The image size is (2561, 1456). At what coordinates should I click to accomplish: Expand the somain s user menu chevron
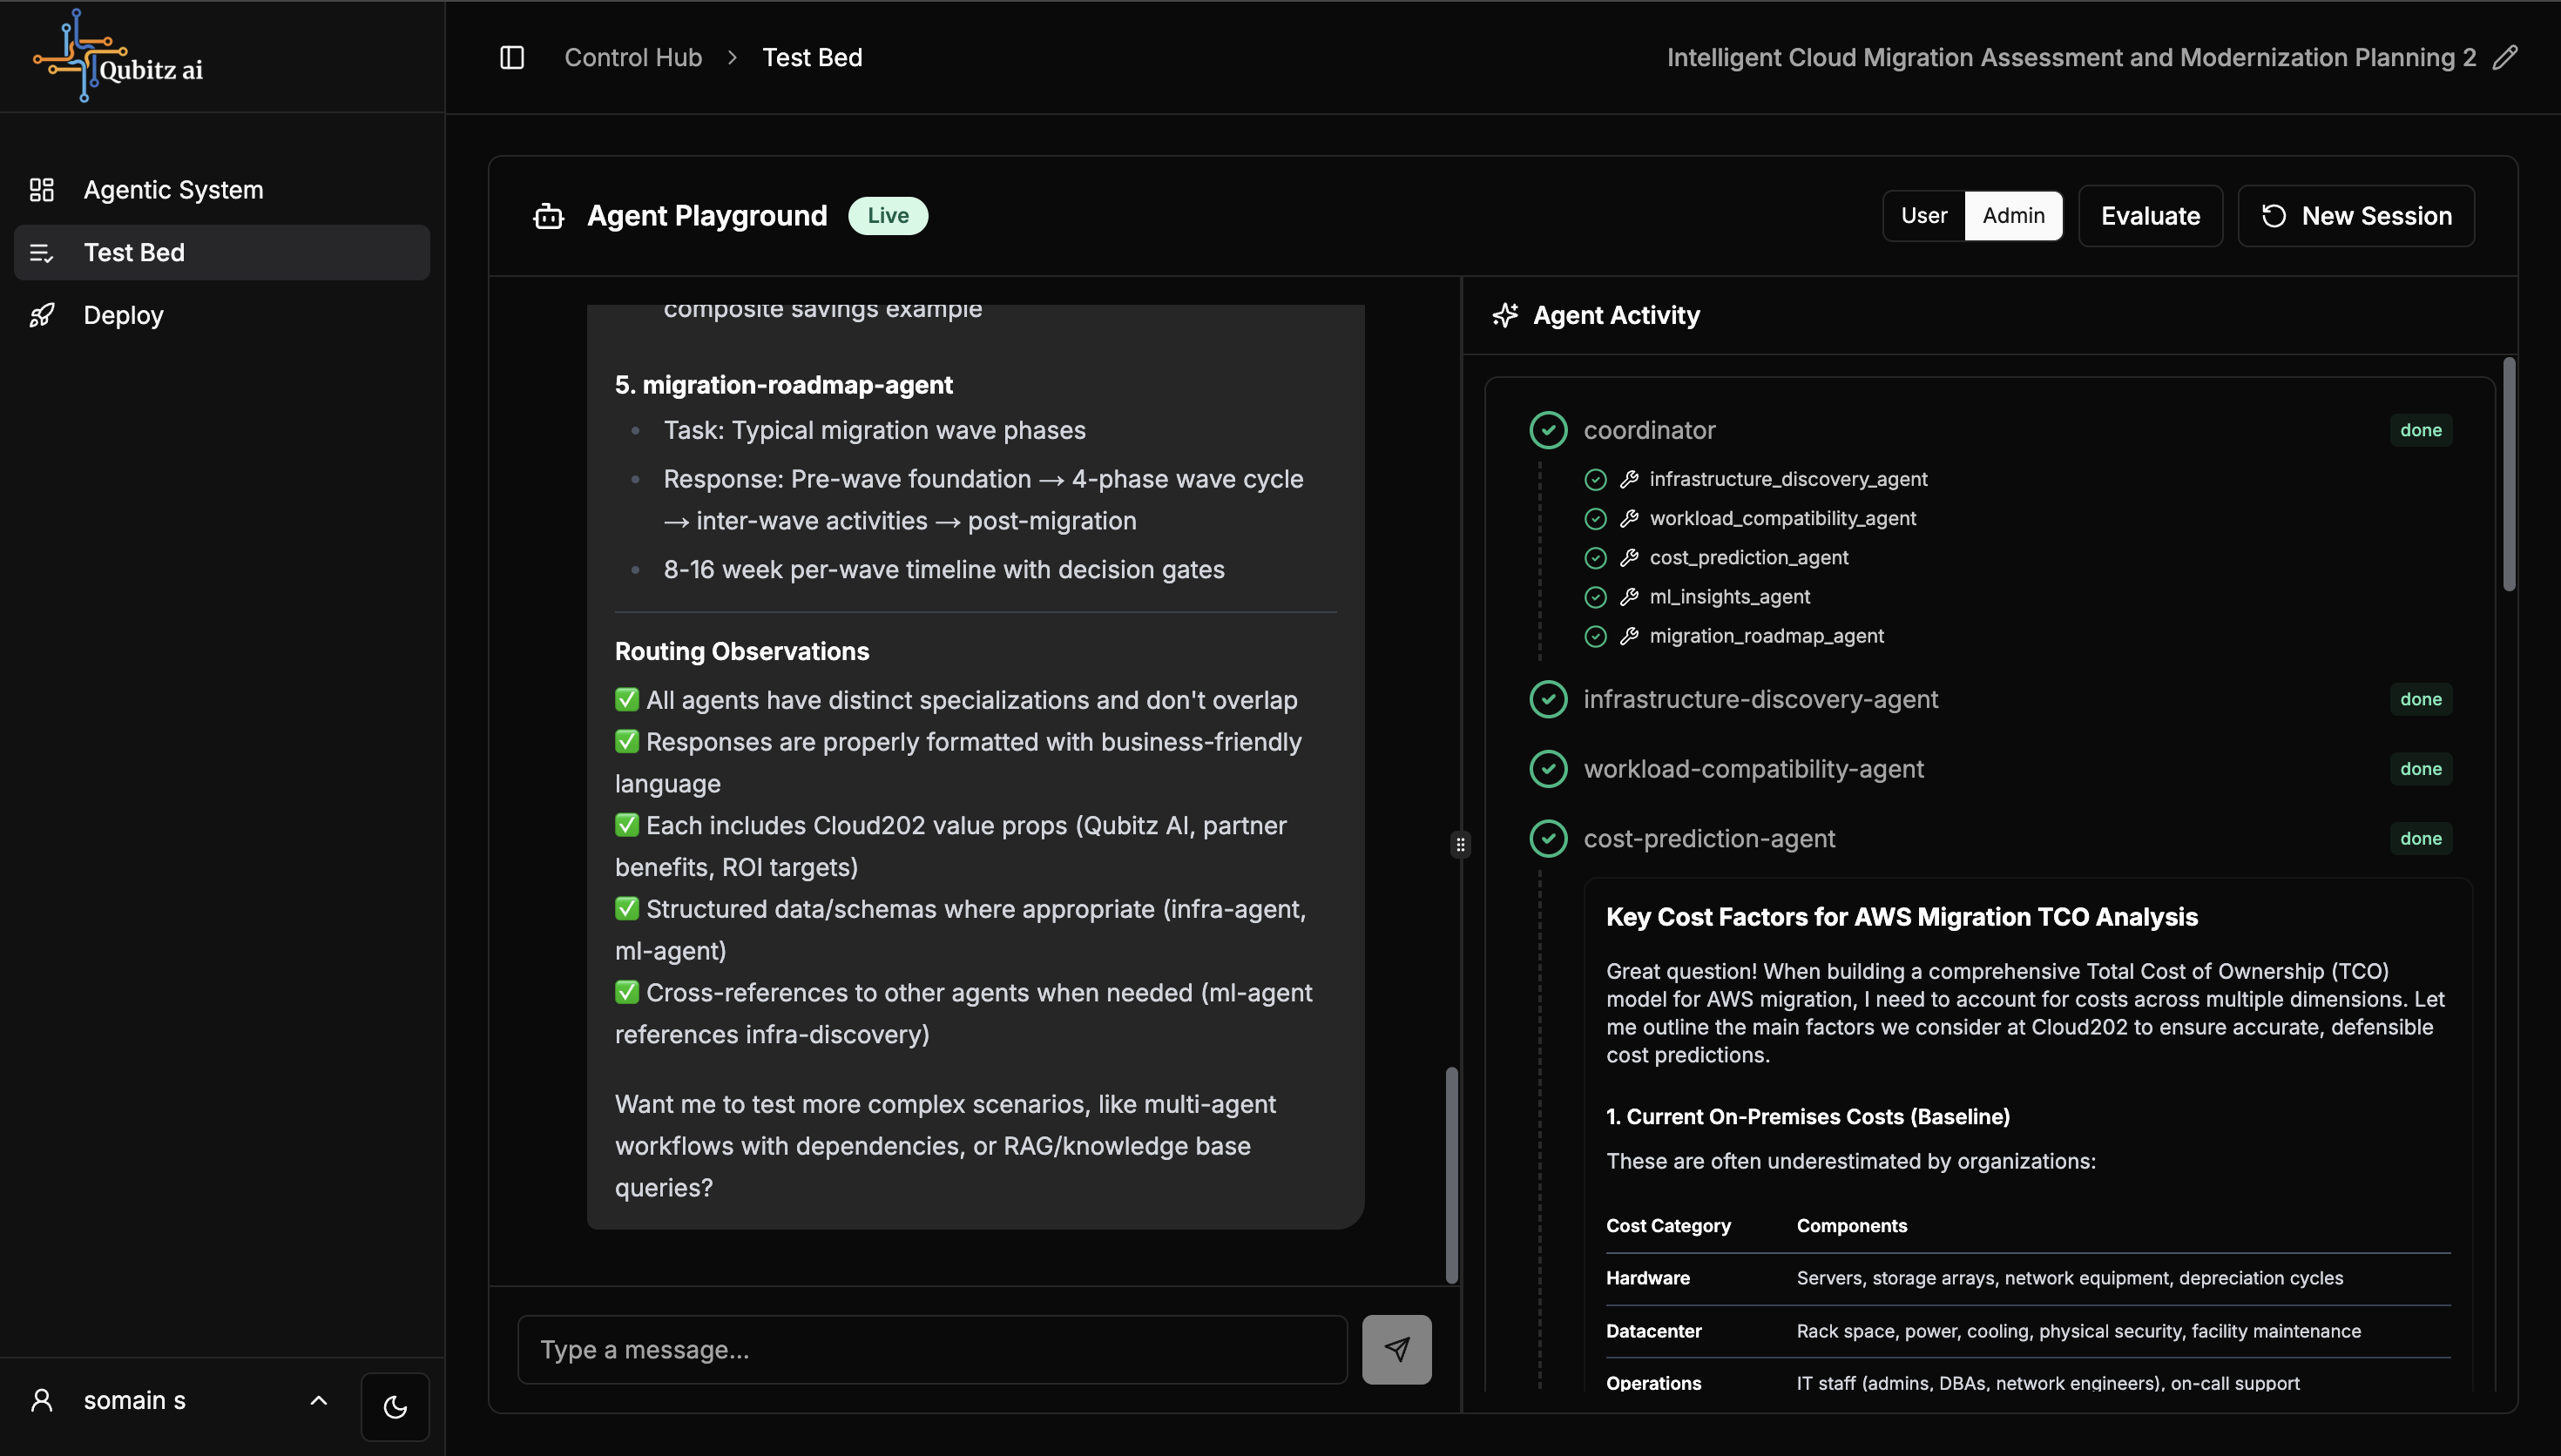tap(318, 1400)
